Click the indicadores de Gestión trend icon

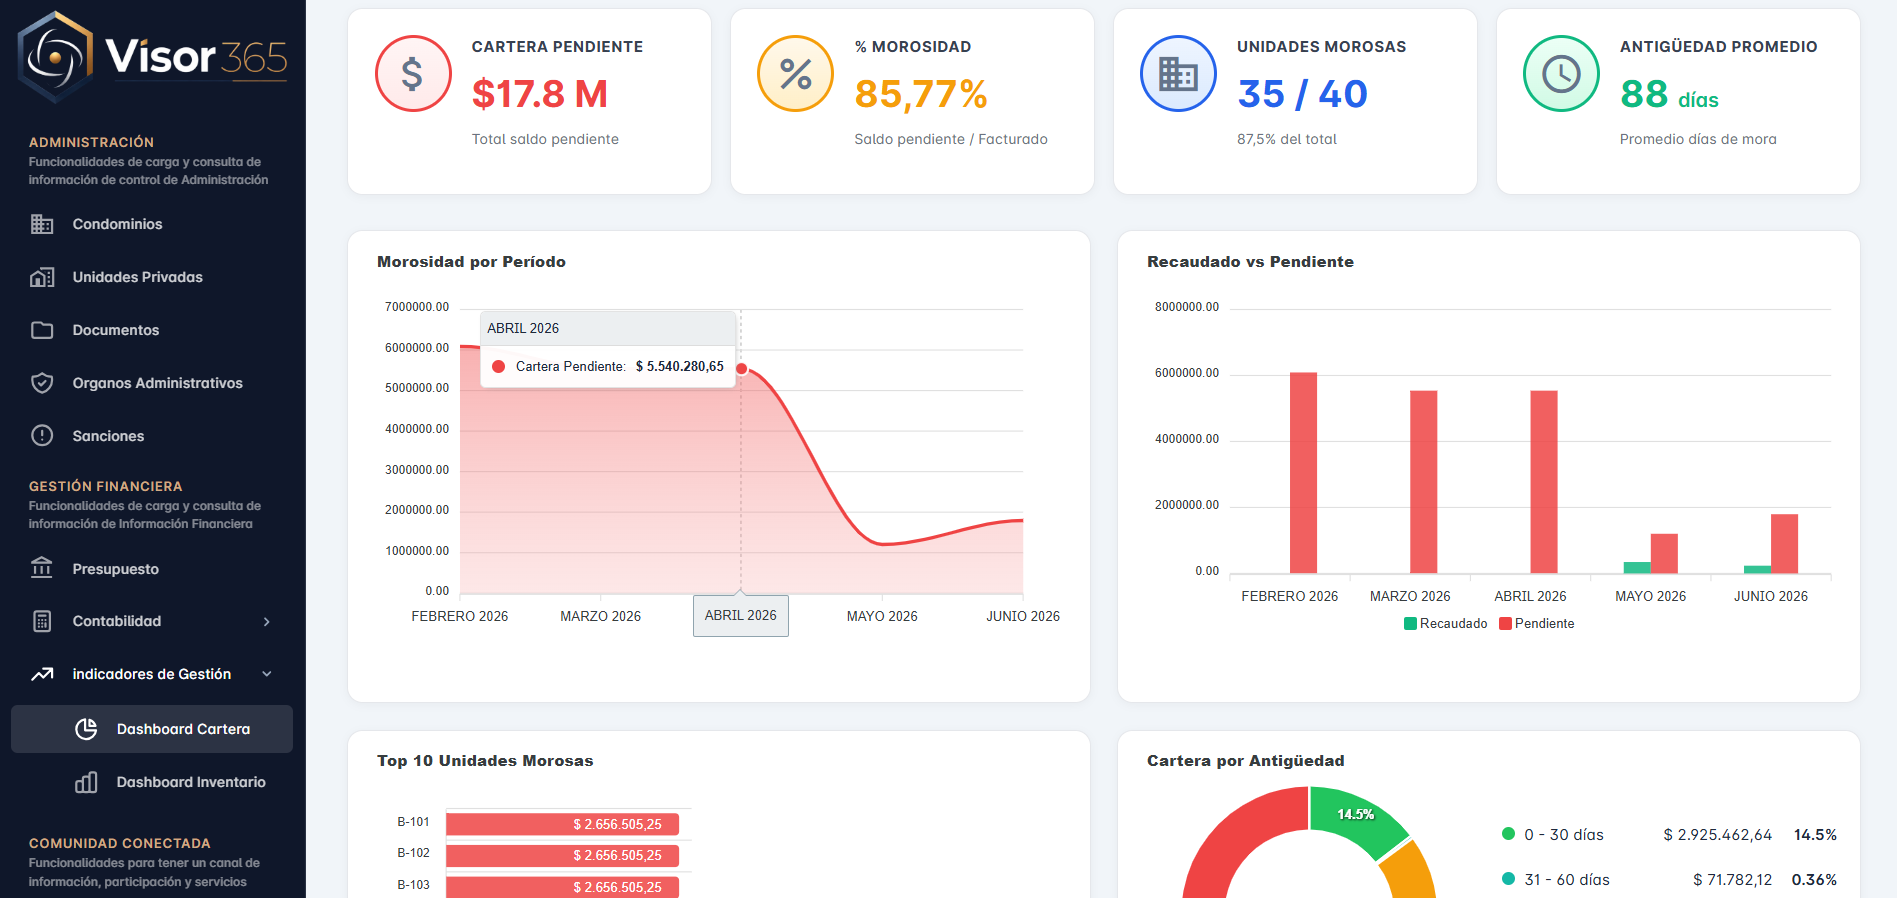pyautogui.click(x=42, y=674)
